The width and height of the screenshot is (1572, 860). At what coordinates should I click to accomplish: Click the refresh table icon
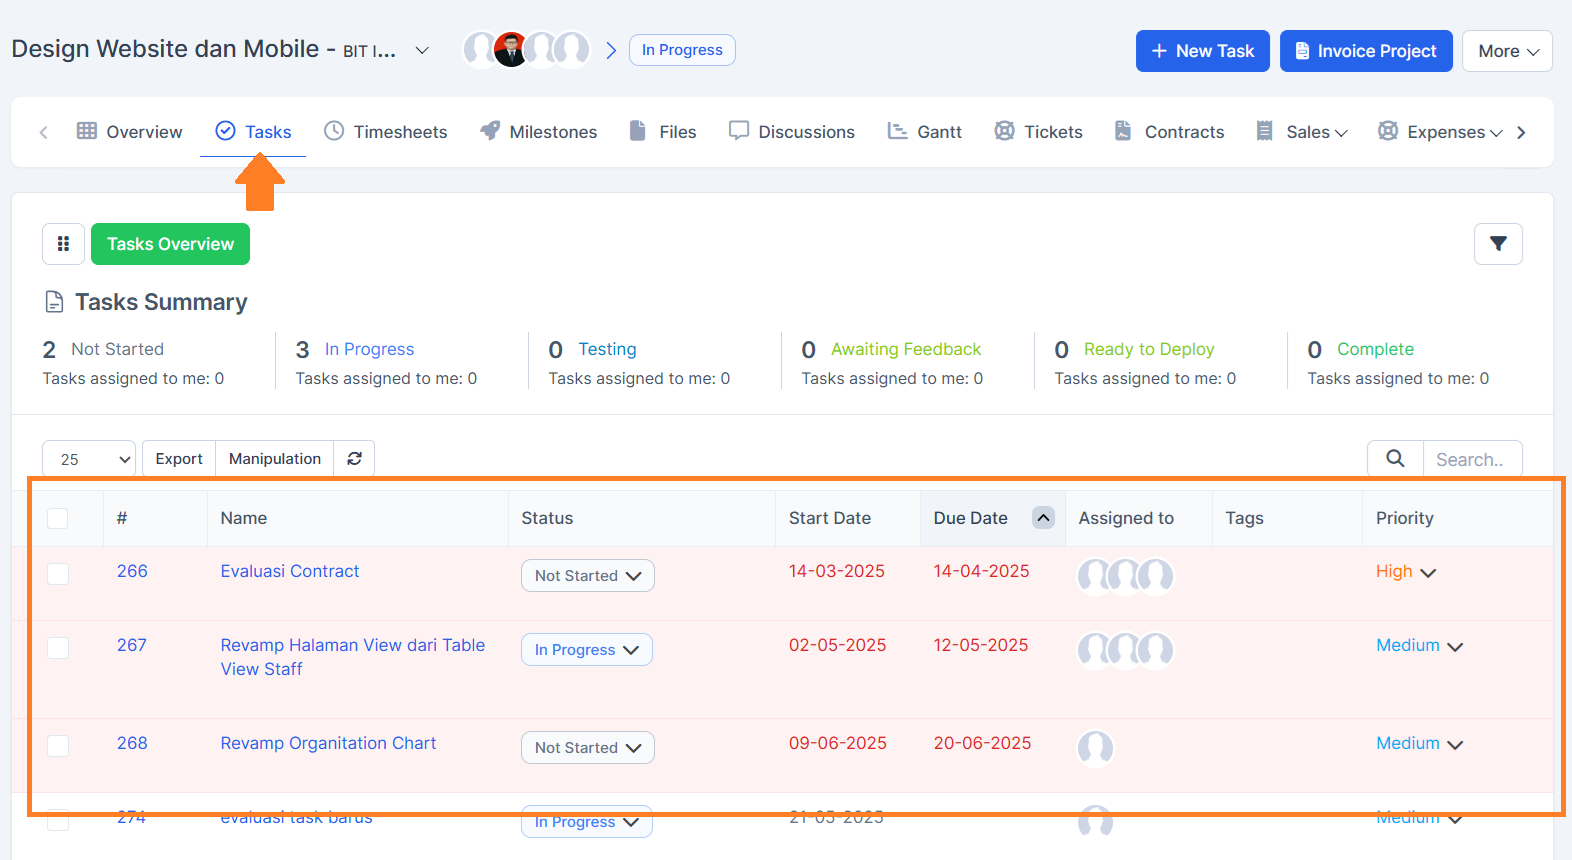point(354,459)
